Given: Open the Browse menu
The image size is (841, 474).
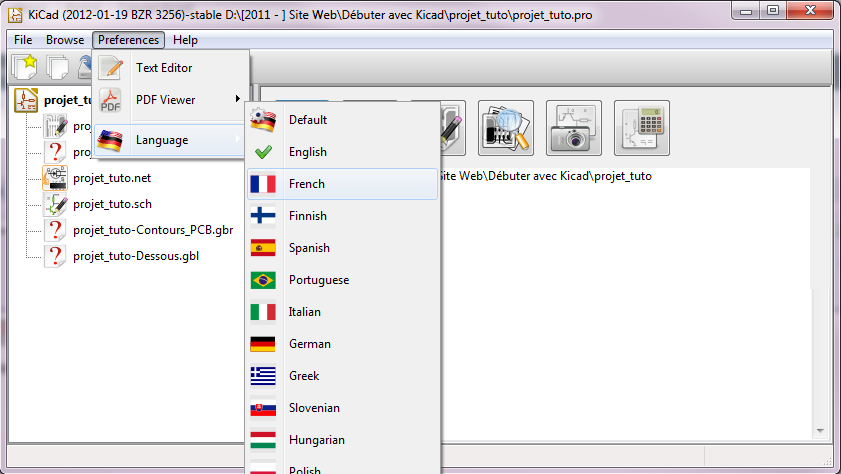Looking at the screenshot, I should click(x=65, y=40).
